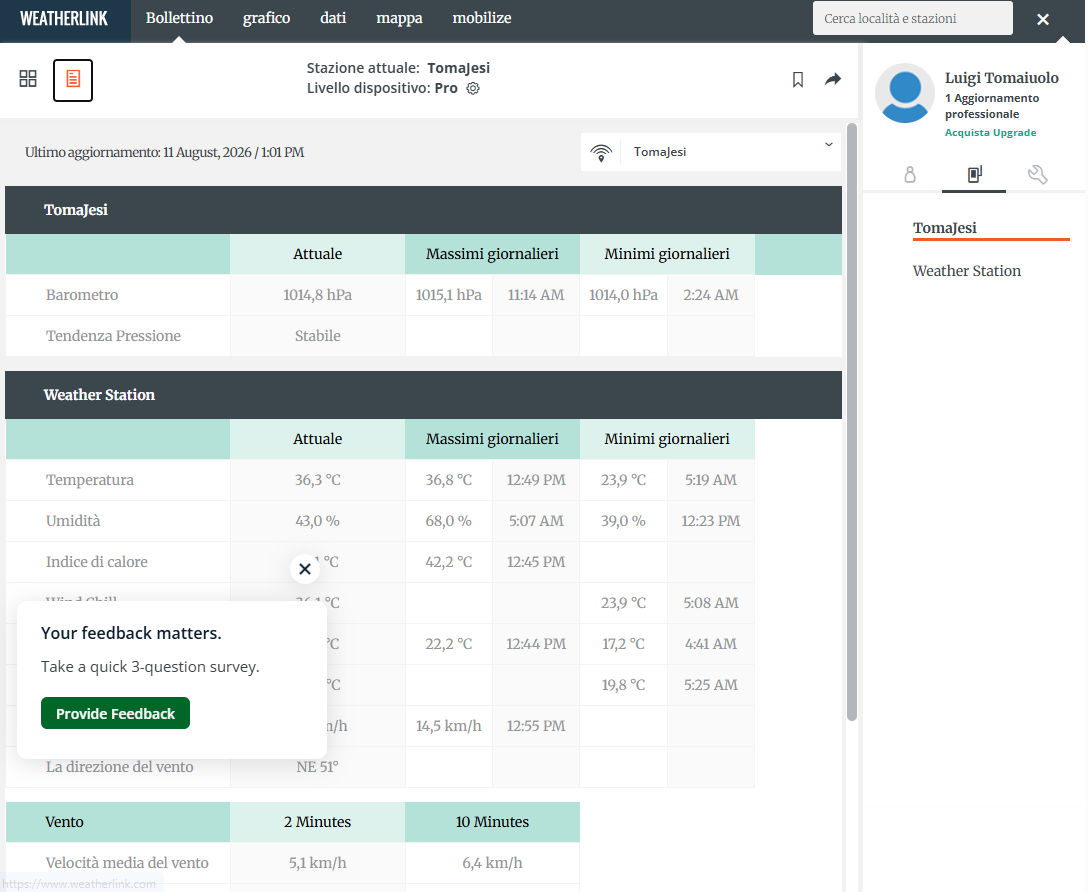This screenshot has width=1088, height=892.
Task: Select Weather Station in side panel
Action: [x=967, y=271]
